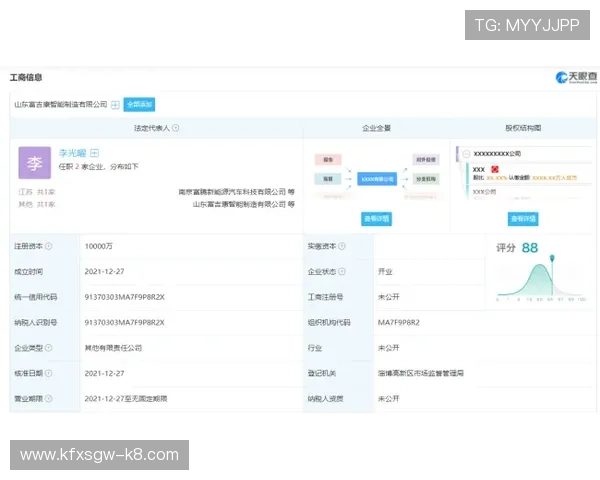This screenshot has width=600, height=480.
Task: Open the info icon beside 法定代表人
Action: point(176,128)
